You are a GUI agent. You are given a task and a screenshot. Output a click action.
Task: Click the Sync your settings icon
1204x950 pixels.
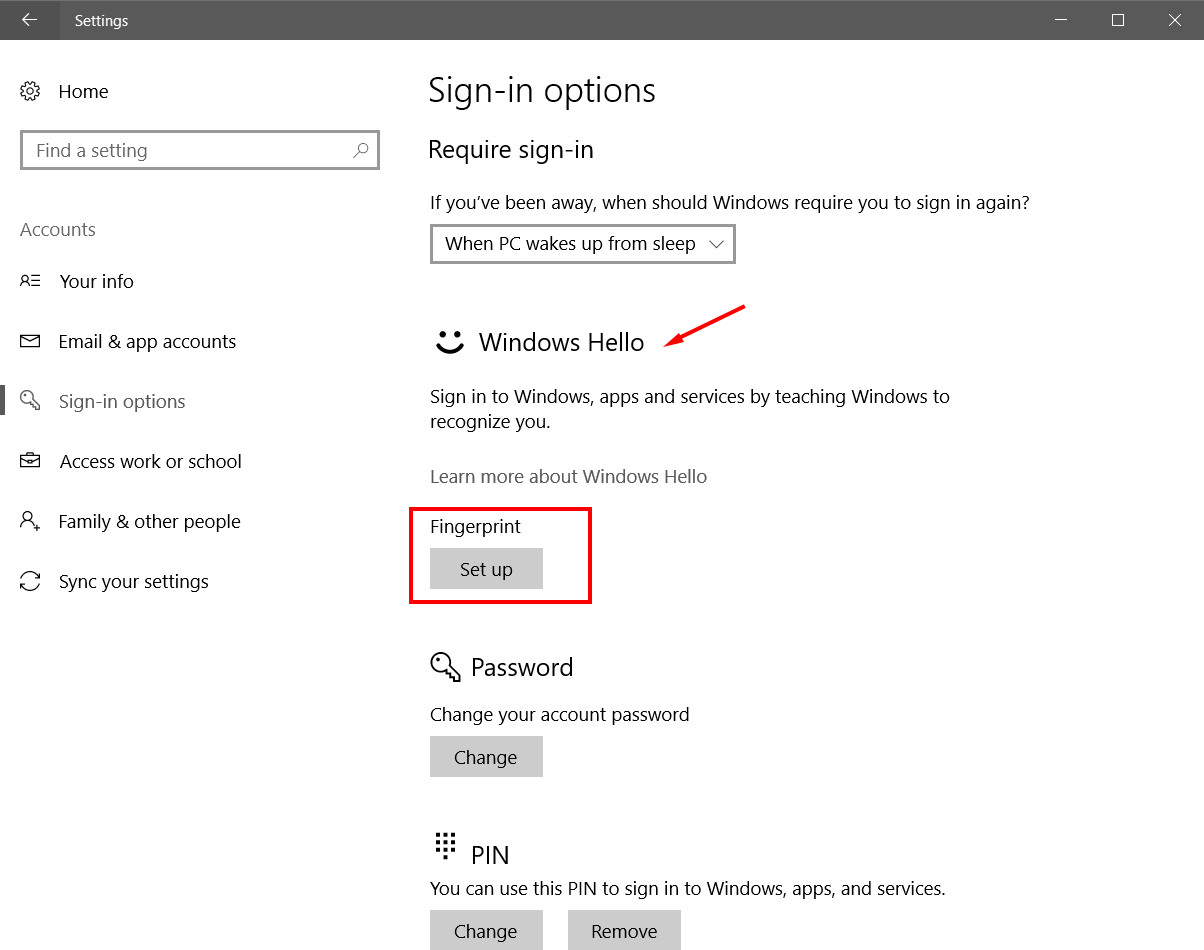[x=30, y=581]
